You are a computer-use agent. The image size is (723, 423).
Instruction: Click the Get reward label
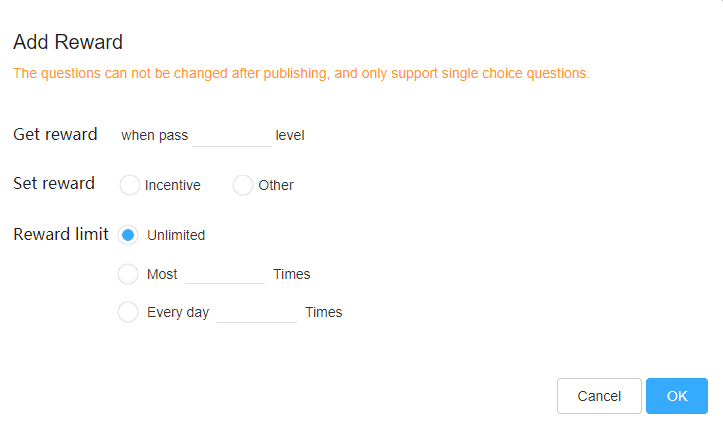[x=55, y=134]
